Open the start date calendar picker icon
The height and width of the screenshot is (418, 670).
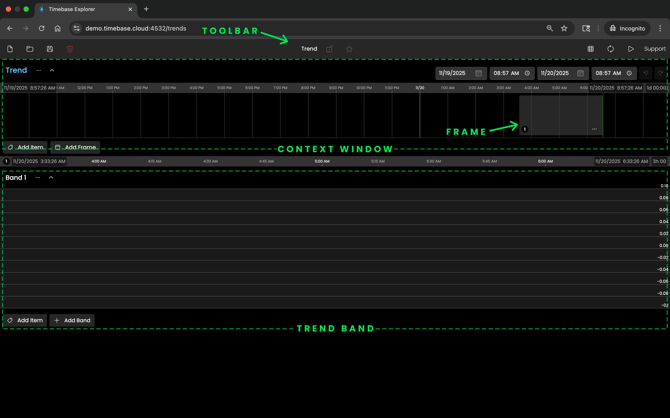coord(479,73)
